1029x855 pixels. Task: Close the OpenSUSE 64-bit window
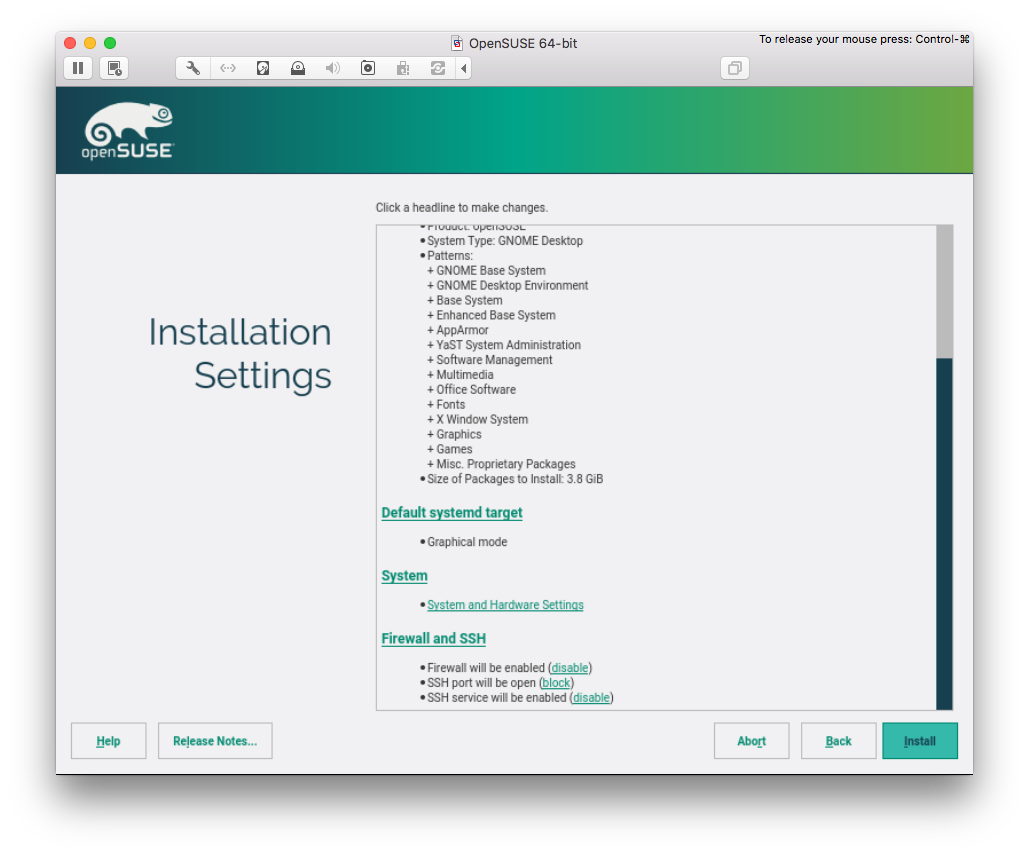(x=70, y=43)
